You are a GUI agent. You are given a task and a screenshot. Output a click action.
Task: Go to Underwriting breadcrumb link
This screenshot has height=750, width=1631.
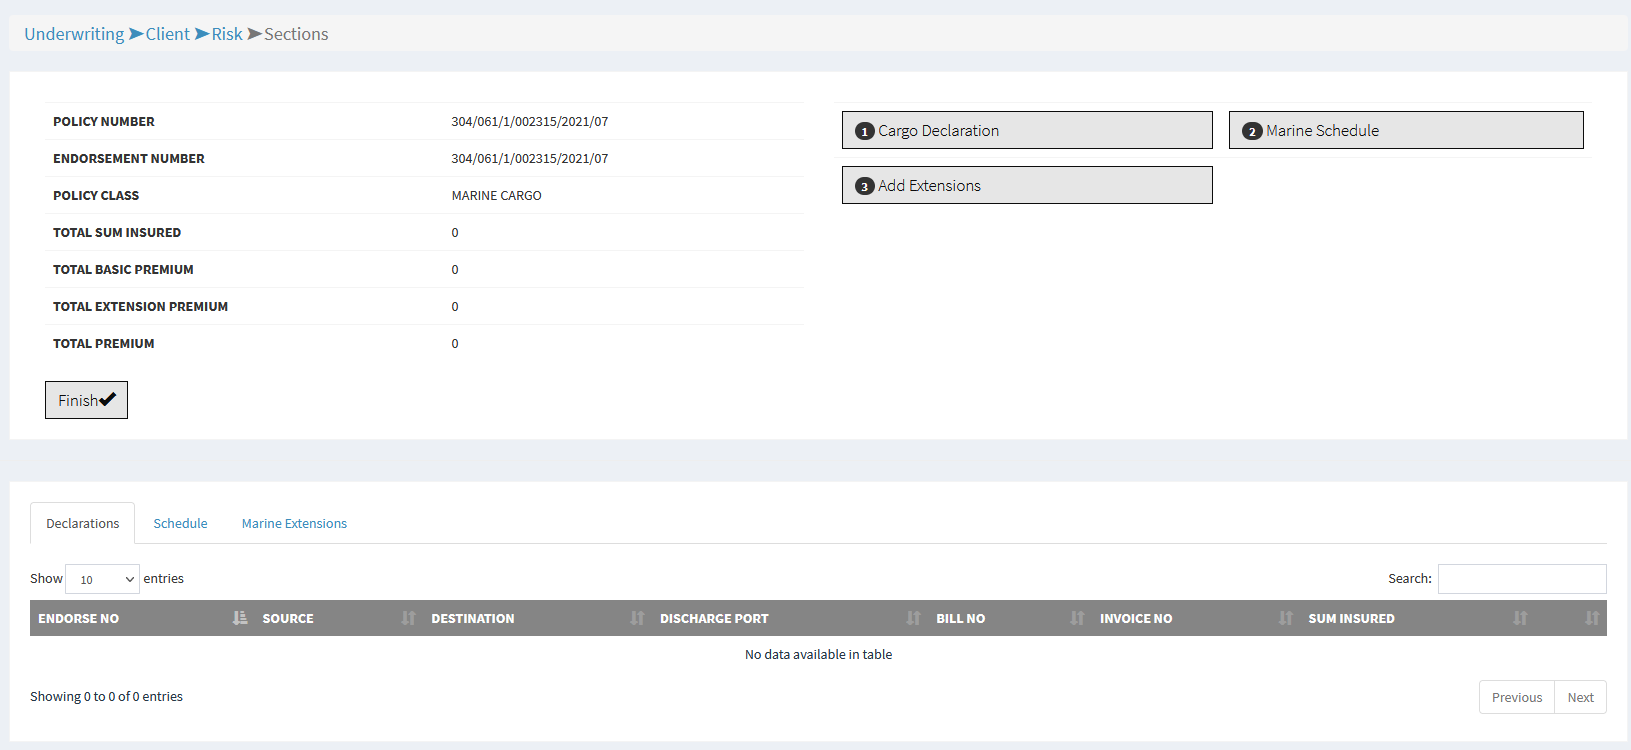[74, 34]
